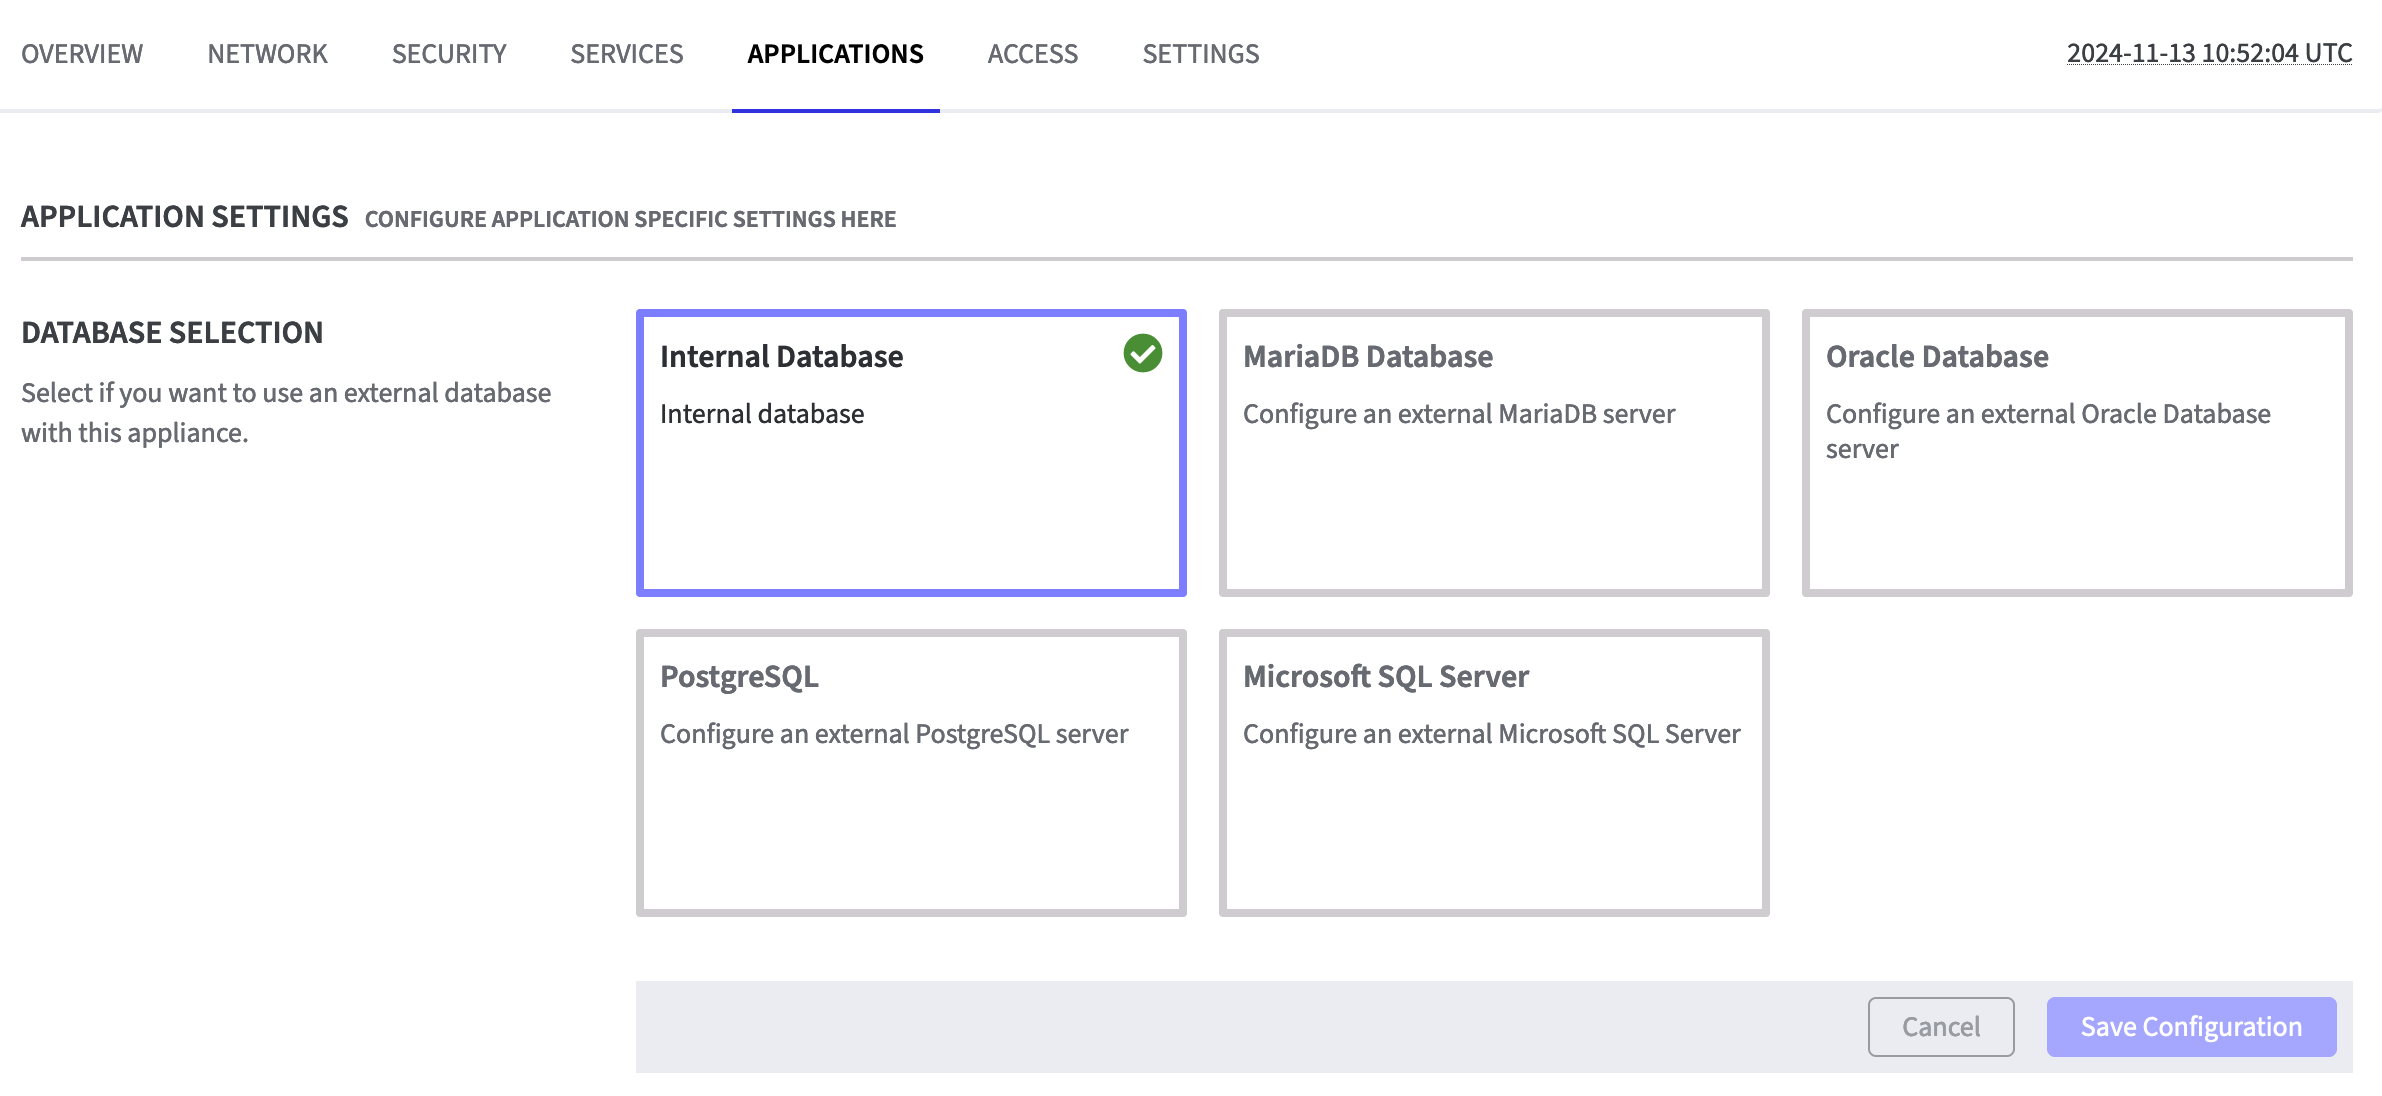Click the Application Settings heading
This screenshot has width=2382, height=1096.
tap(185, 217)
